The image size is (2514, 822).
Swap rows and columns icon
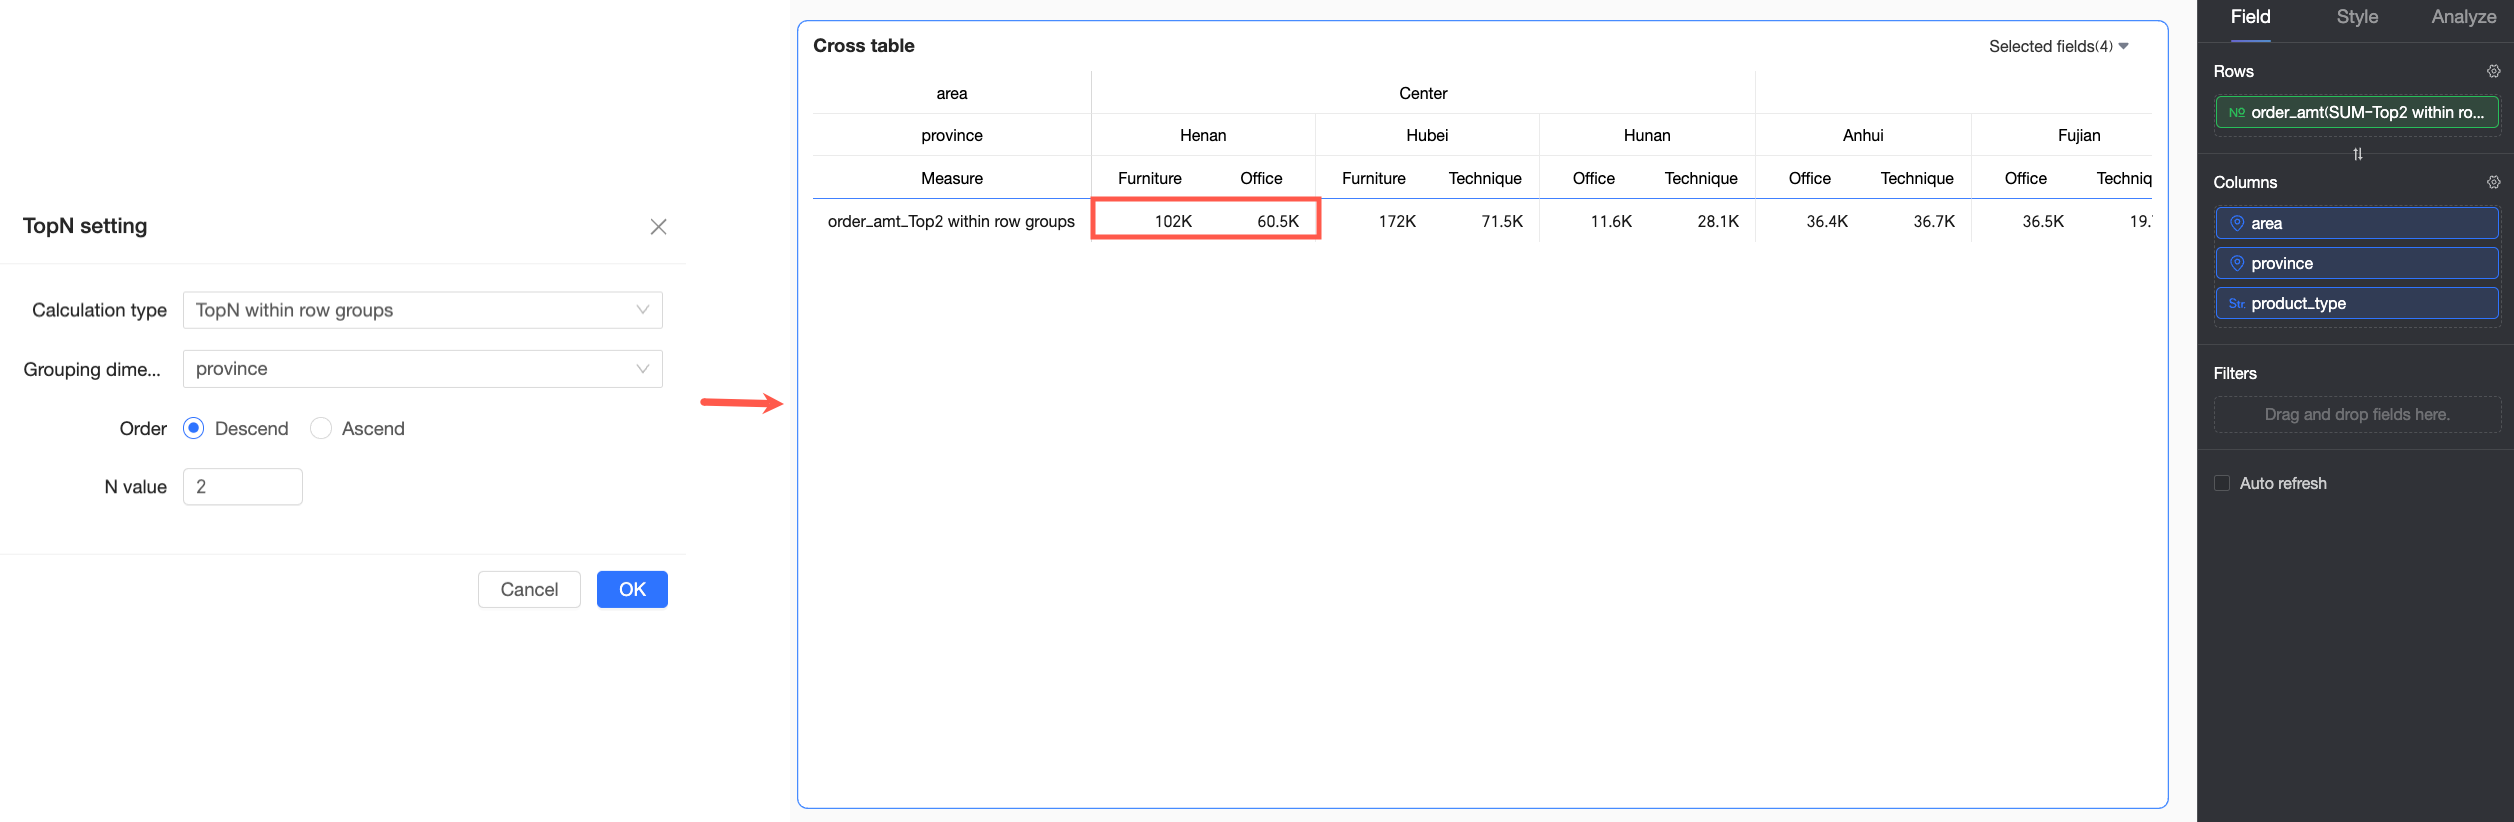pos(2358,154)
